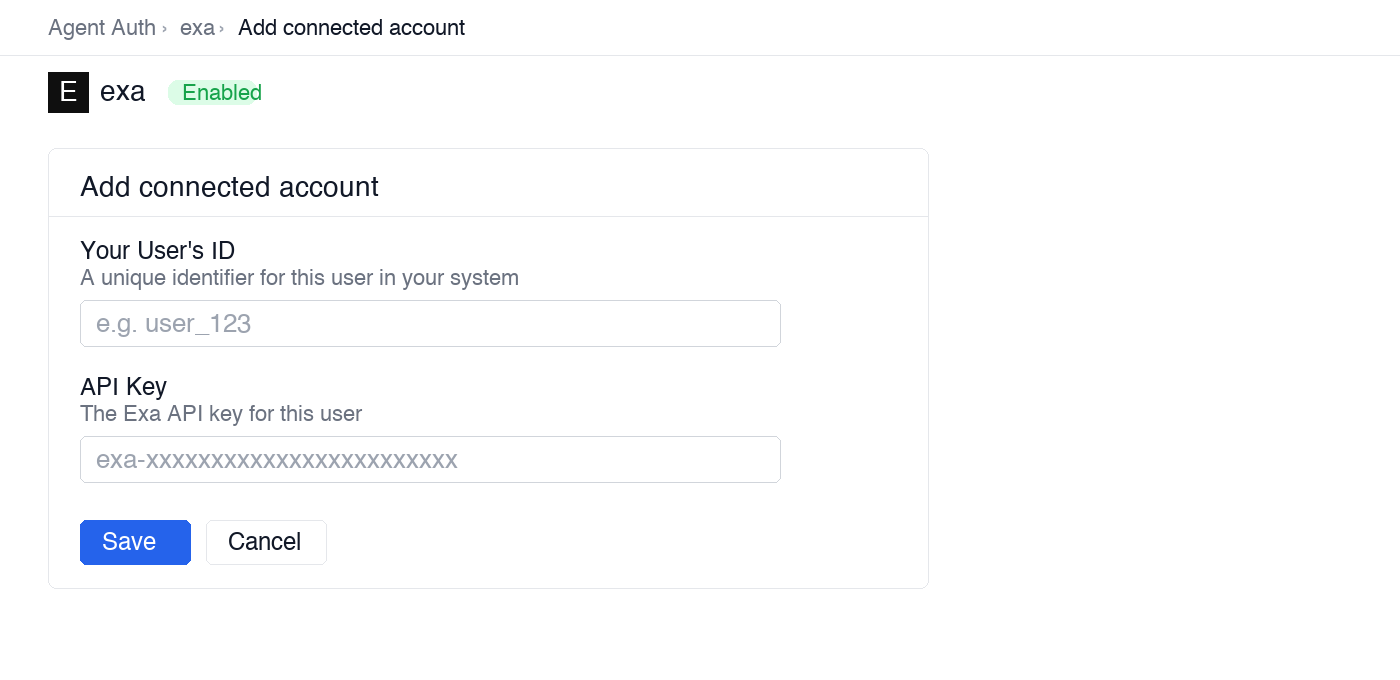Click the exa heading next to the logo
The width and height of the screenshot is (1400, 680).
coord(122,92)
